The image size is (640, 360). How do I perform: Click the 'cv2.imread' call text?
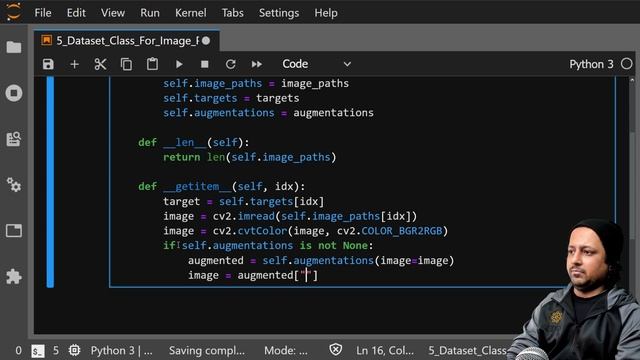point(244,216)
